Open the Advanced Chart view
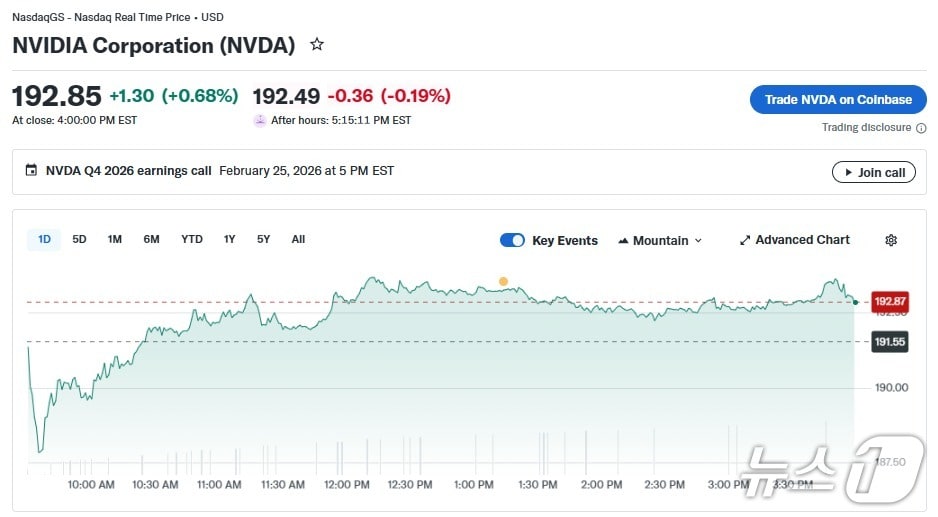Image resolution: width=938 pixels, height=517 pixels. tap(794, 240)
